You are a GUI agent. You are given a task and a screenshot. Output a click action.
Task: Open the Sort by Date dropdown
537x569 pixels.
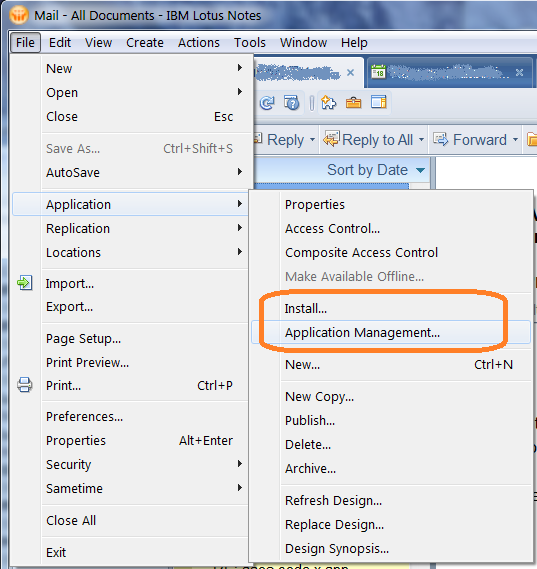tap(421, 170)
